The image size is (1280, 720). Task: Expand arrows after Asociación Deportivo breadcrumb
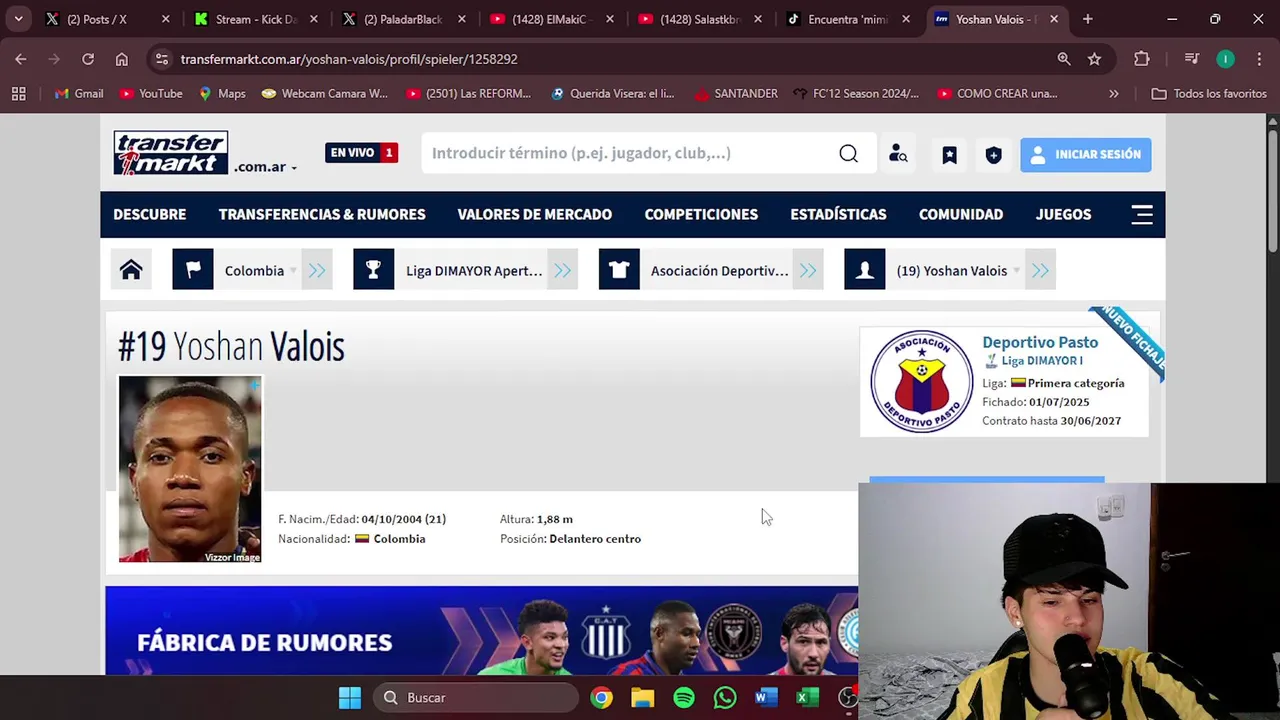coord(808,271)
